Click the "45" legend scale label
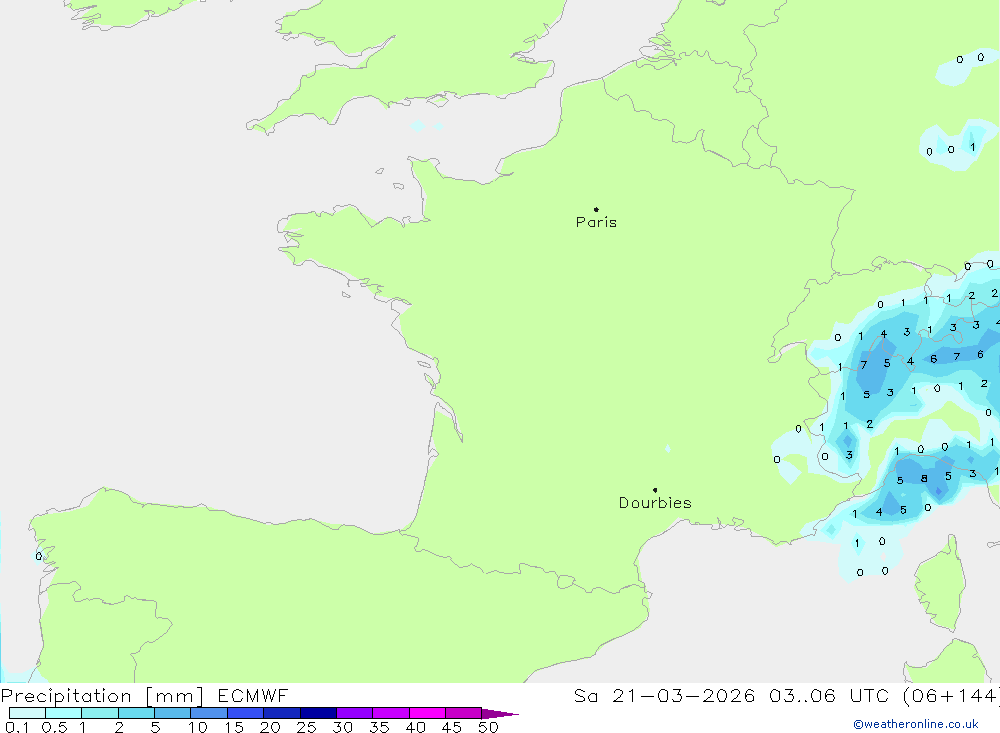Image resolution: width=1000 pixels, height=733 pixels. 452,727
